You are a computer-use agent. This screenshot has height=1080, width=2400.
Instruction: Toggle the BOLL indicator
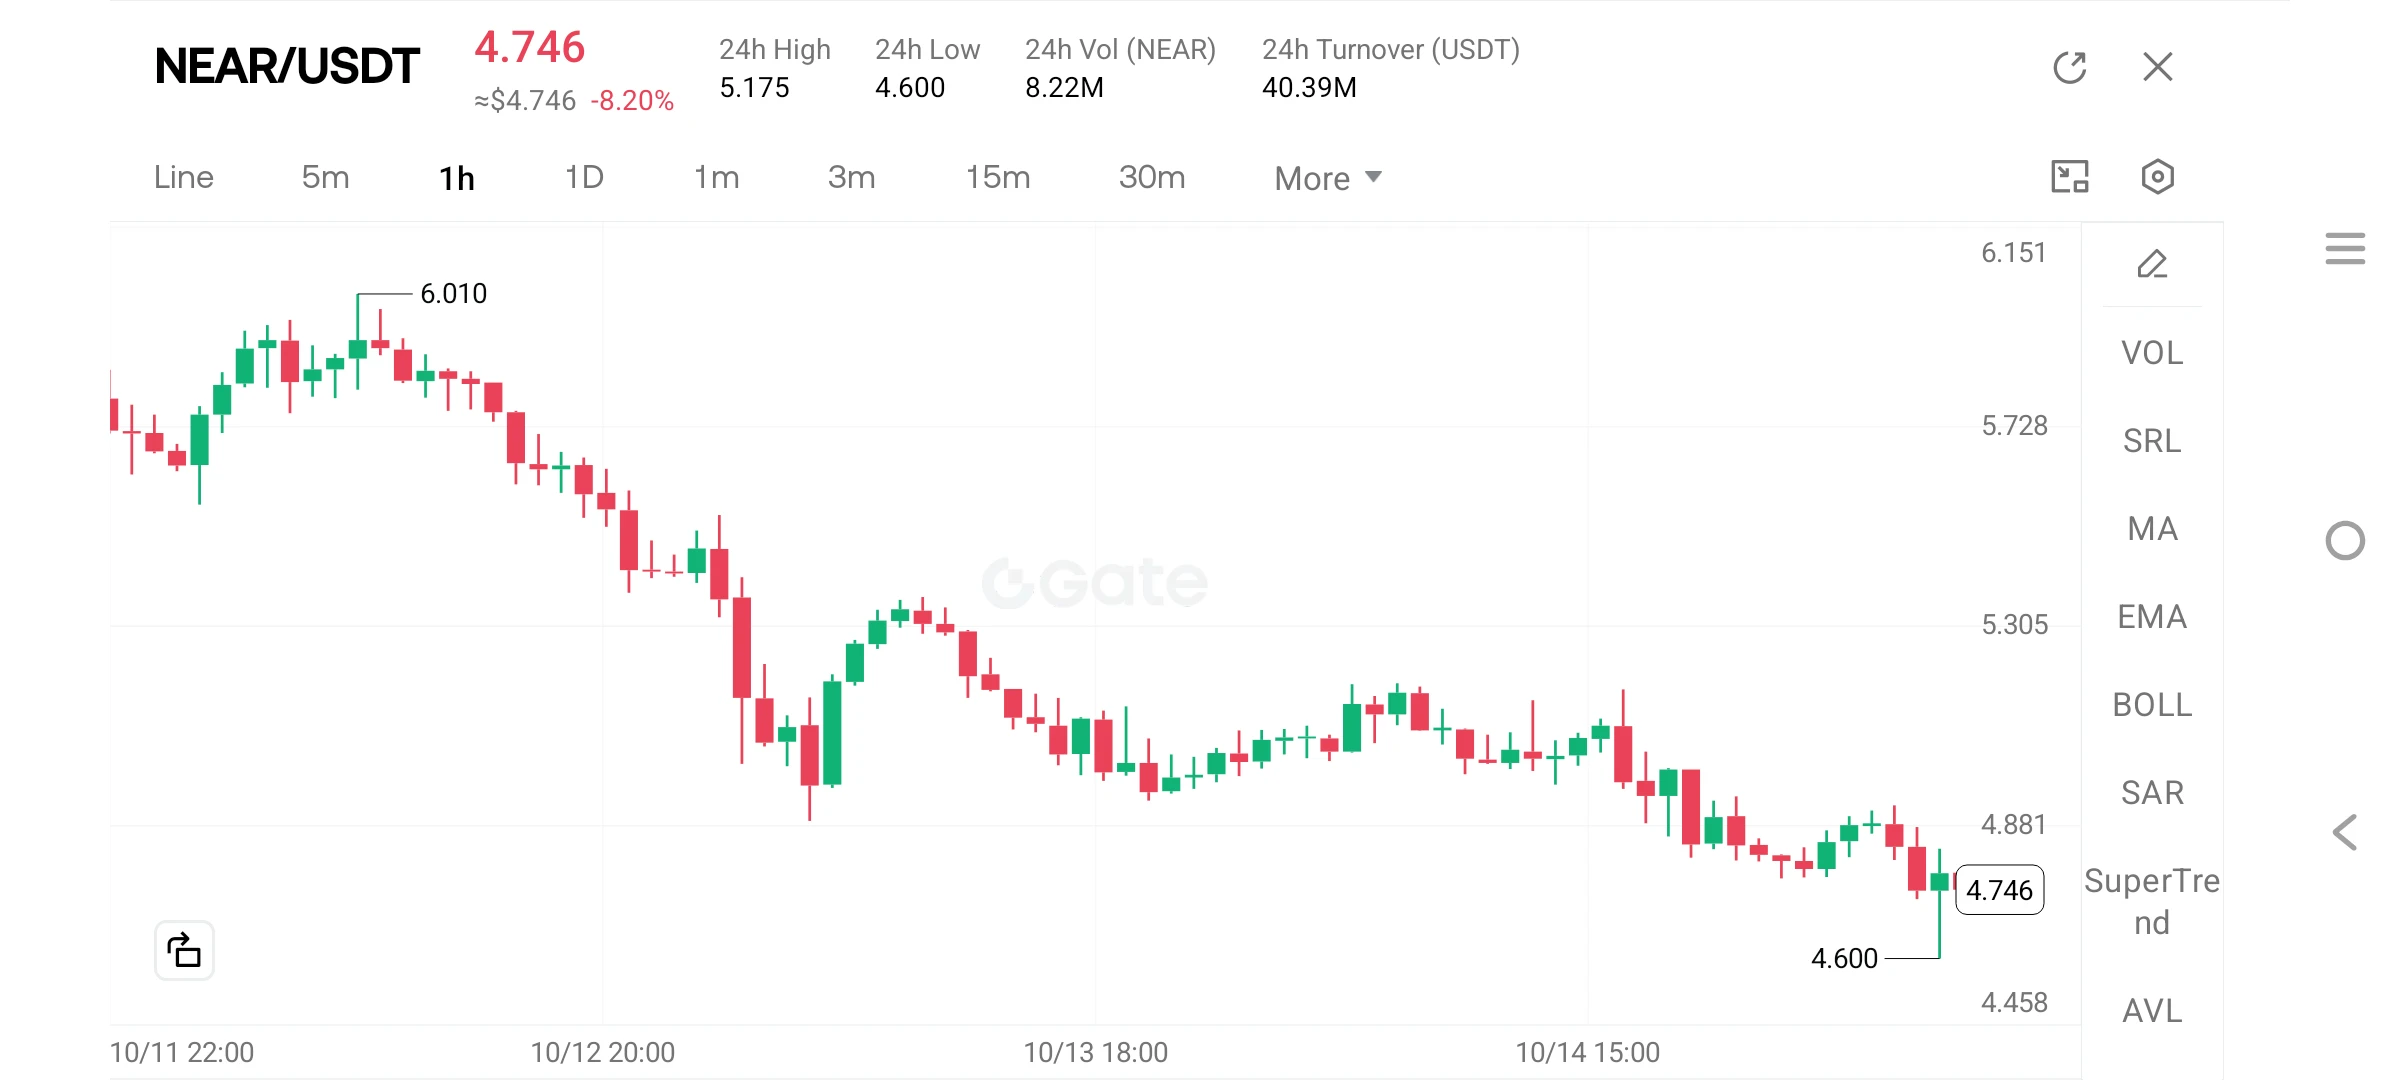[x=2152, y=705]
